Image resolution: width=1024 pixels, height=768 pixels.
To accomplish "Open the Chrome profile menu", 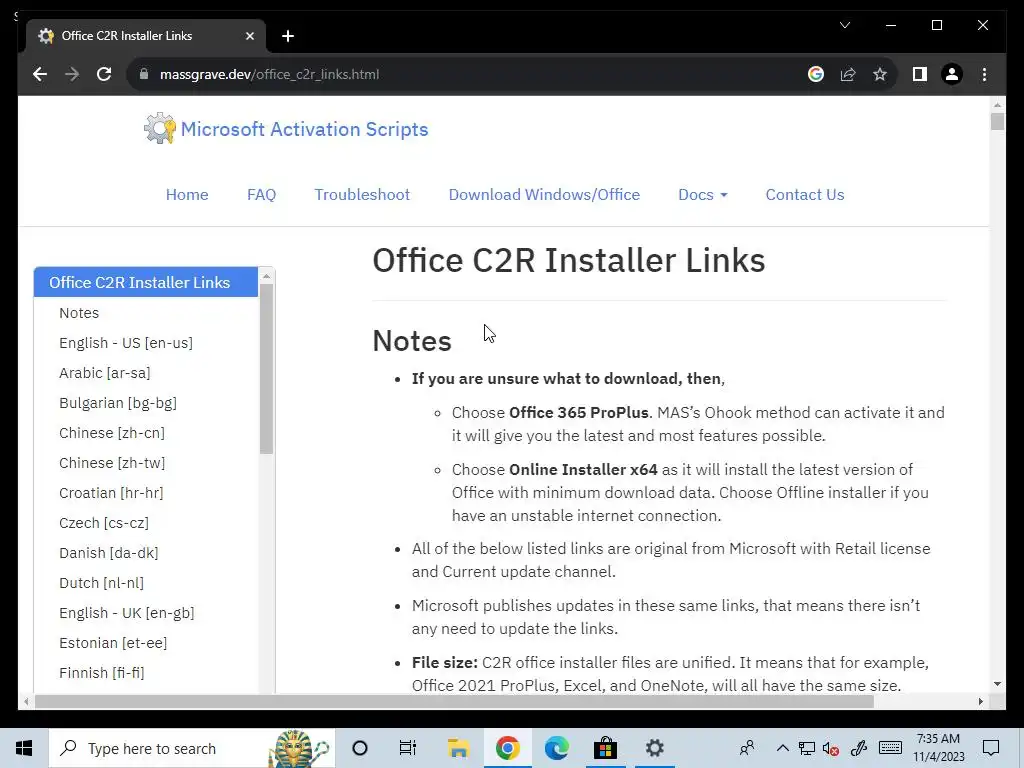I will pyautogui.click(x=952, y=74).
